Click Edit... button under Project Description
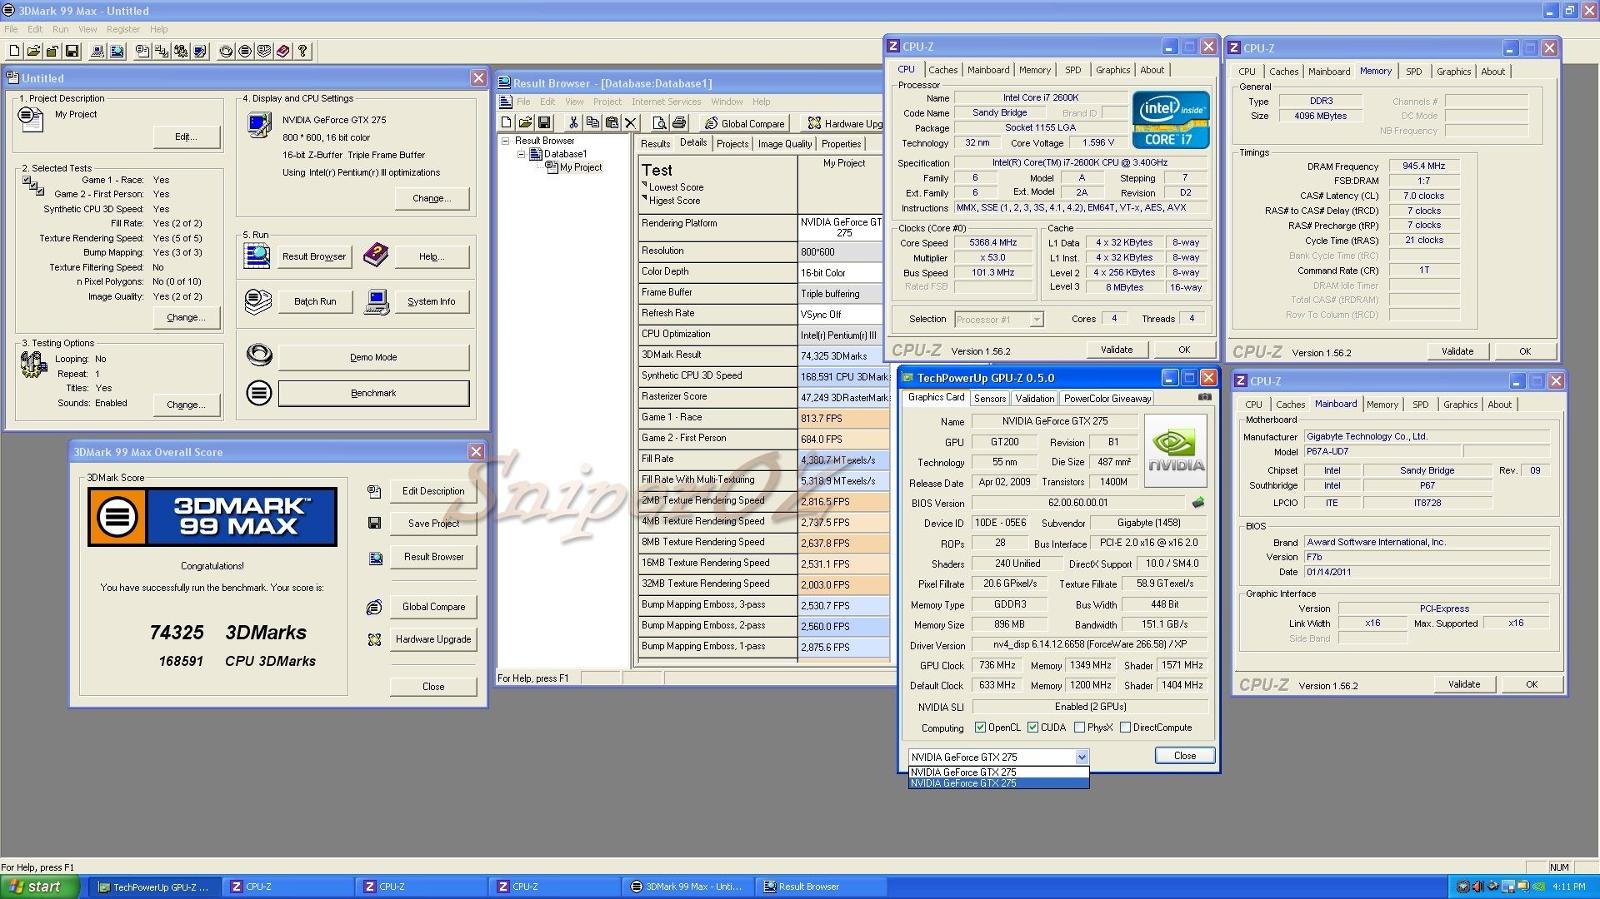1600x899 pixels. (186, 136)
